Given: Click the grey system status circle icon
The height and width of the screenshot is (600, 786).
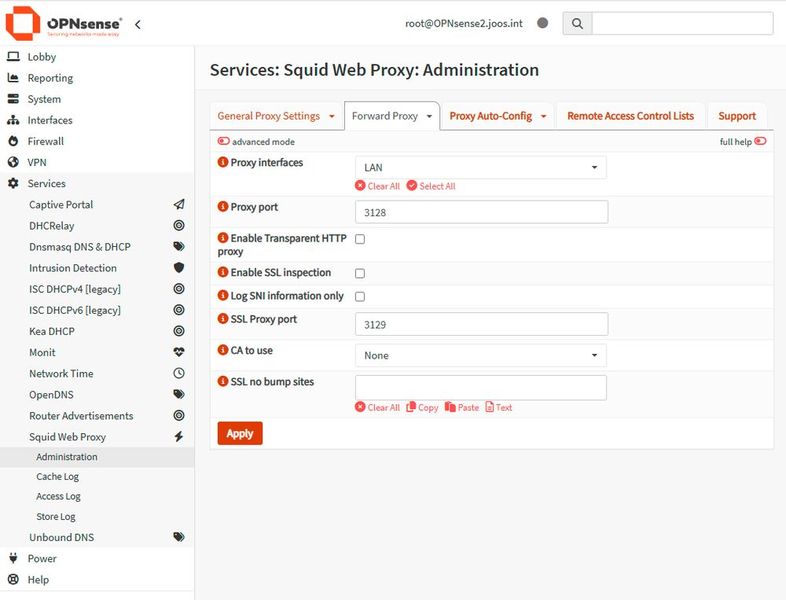Looking at the screenshot, I should 542,23.
